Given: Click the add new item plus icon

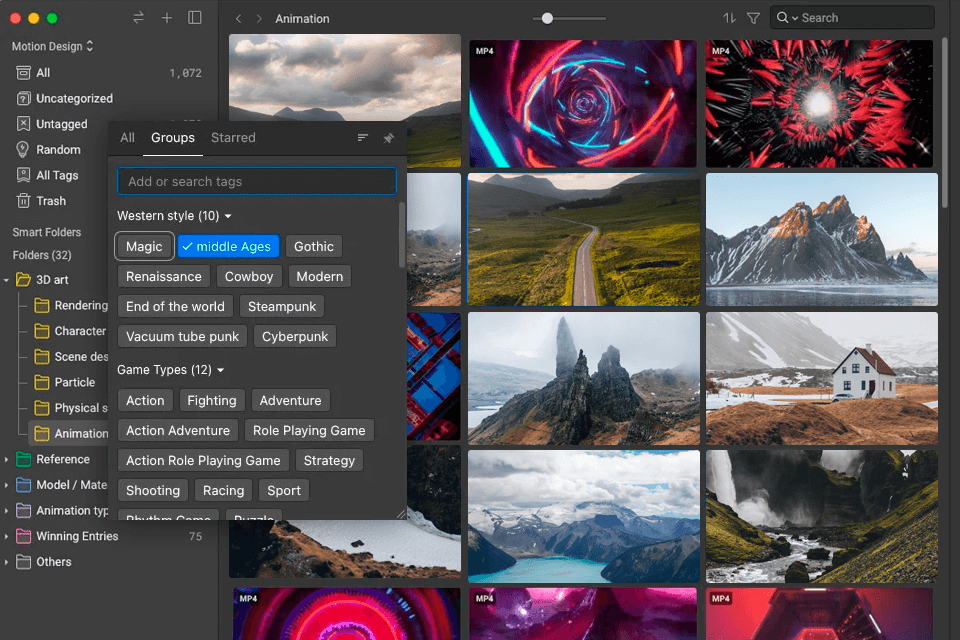Looking at the screenshot, I should (167, 18).
